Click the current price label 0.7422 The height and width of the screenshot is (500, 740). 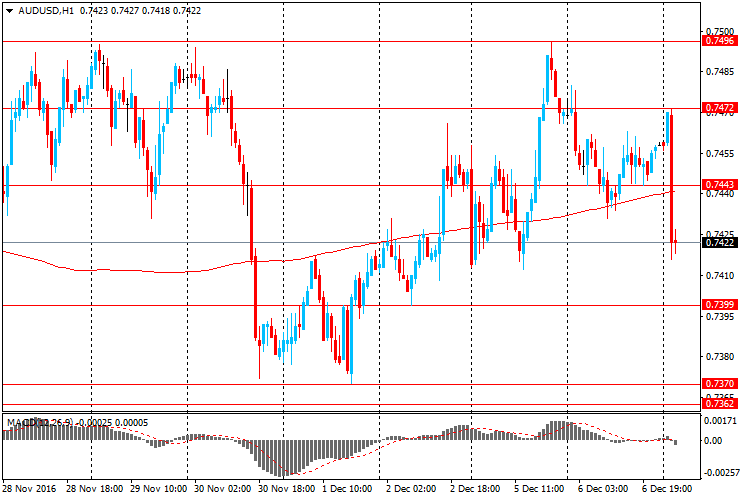click(720, 242)
